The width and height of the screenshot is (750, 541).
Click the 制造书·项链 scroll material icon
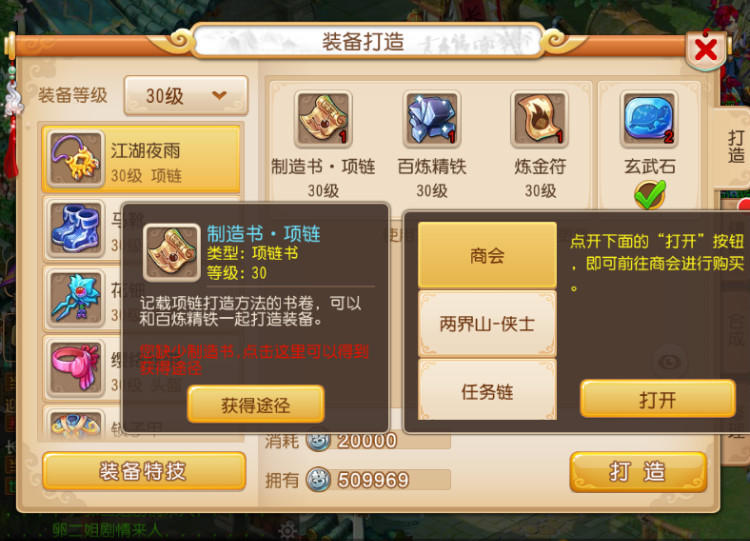click(323, 119)
